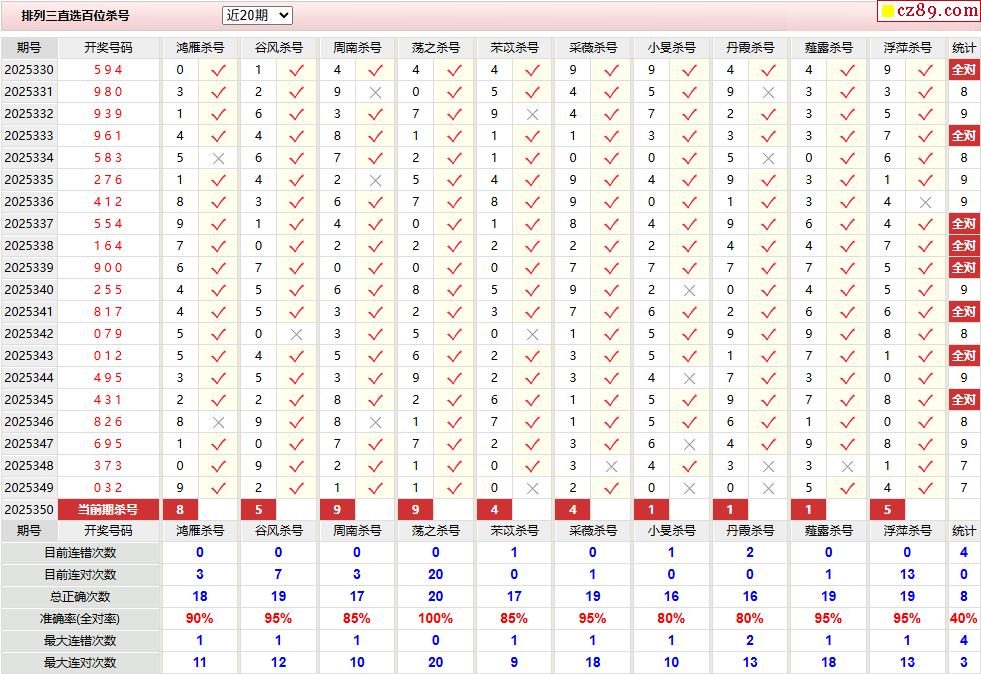Click the X mark for 小旻杀号 in row 2025347
The height and width of the screenshot is (674, 981).
[x=689, y=444]
